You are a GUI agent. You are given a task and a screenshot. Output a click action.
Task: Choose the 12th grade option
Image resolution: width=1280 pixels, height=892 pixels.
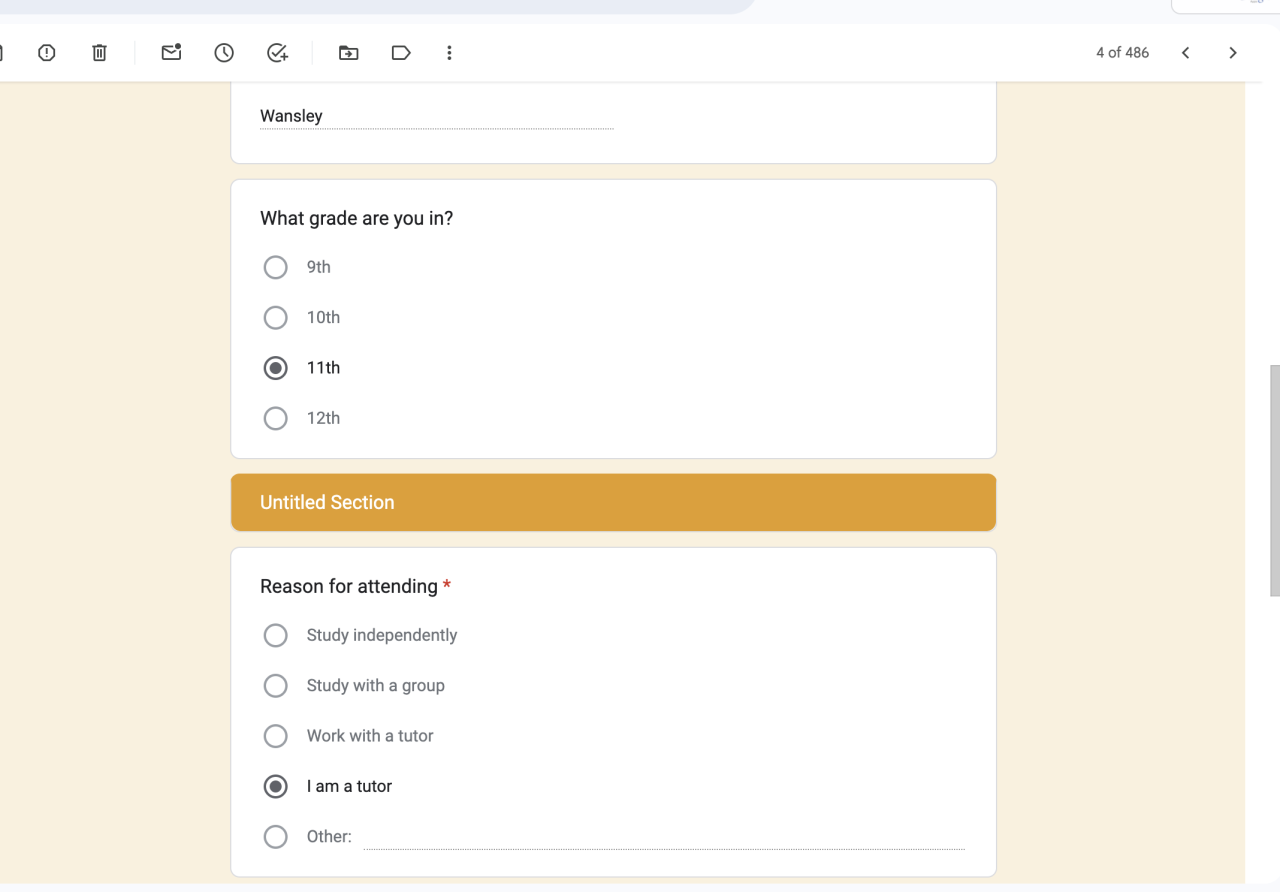[x=275, y=418]
